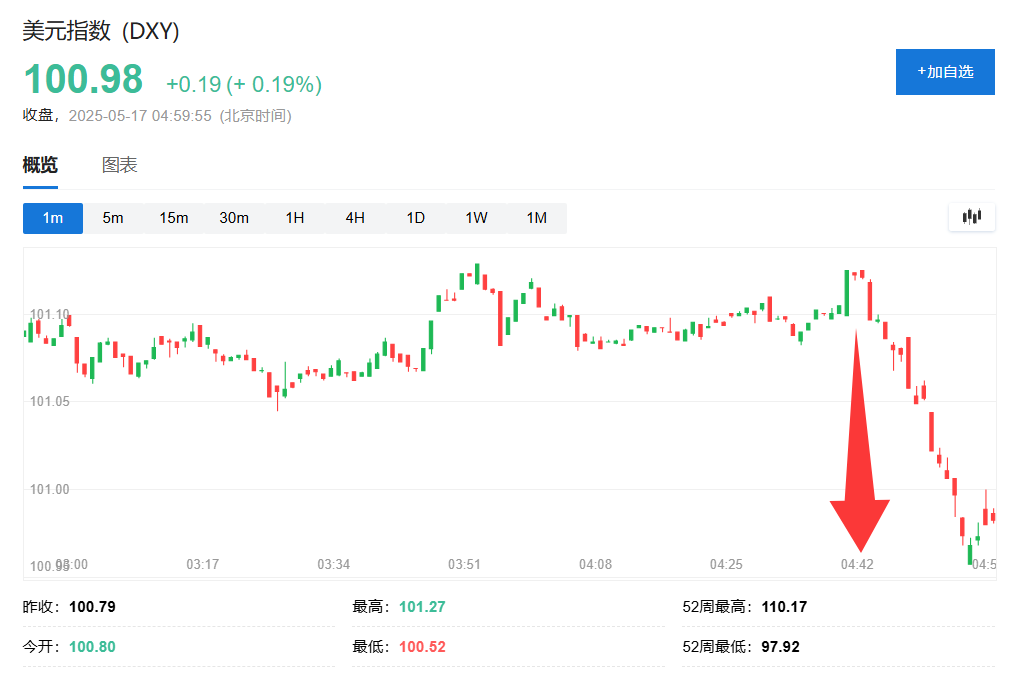
Task: Click the 03:17 time axis label
Action: 203,564
